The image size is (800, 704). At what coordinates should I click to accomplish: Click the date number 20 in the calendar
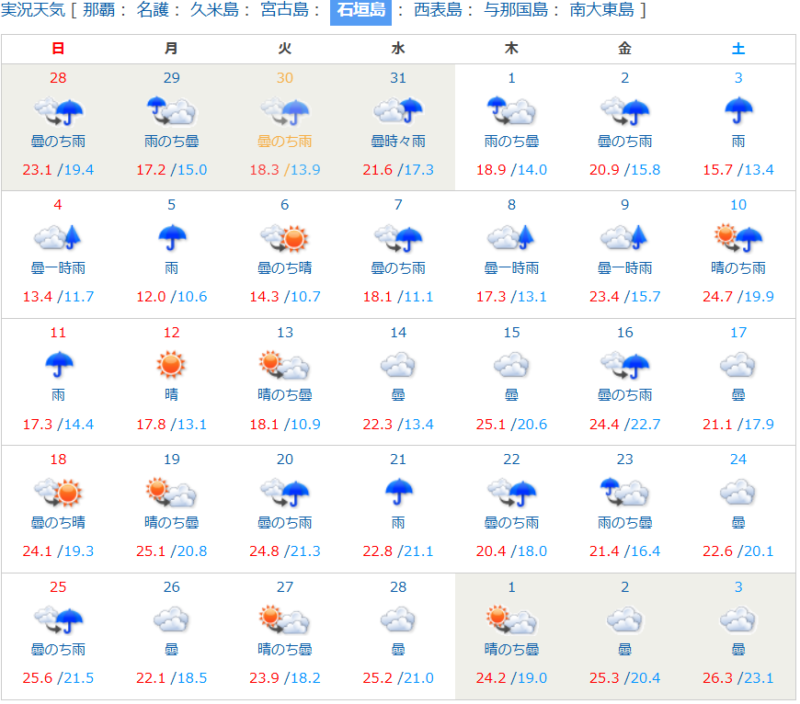click(x=285, y=459)
